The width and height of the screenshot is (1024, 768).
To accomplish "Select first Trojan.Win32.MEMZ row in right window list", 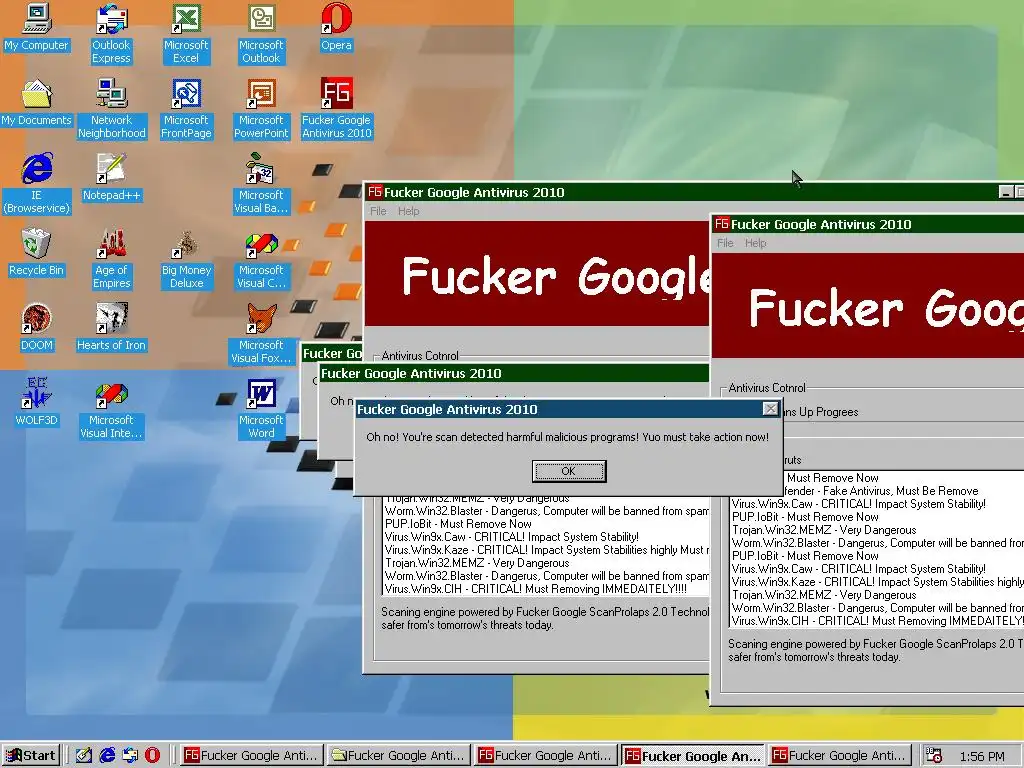I will [877, 530].
